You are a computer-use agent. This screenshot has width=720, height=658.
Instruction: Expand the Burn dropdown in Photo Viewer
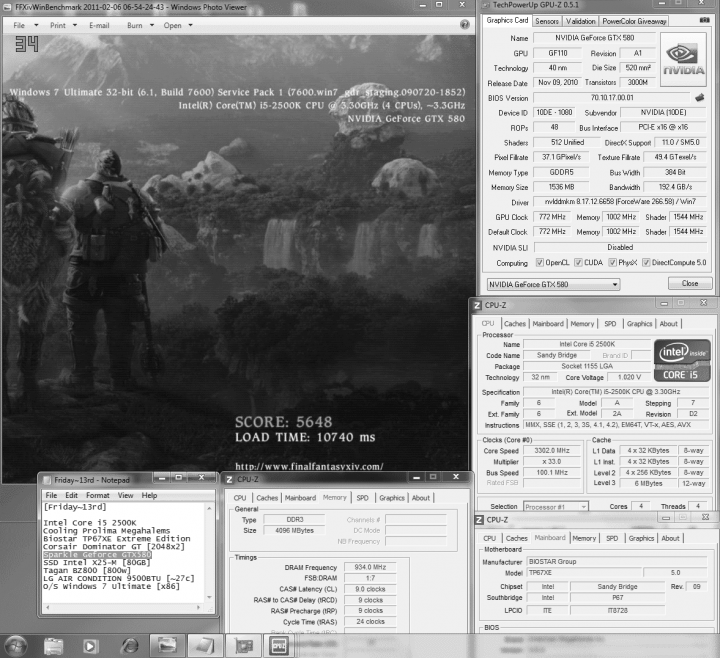click(152, 25)
